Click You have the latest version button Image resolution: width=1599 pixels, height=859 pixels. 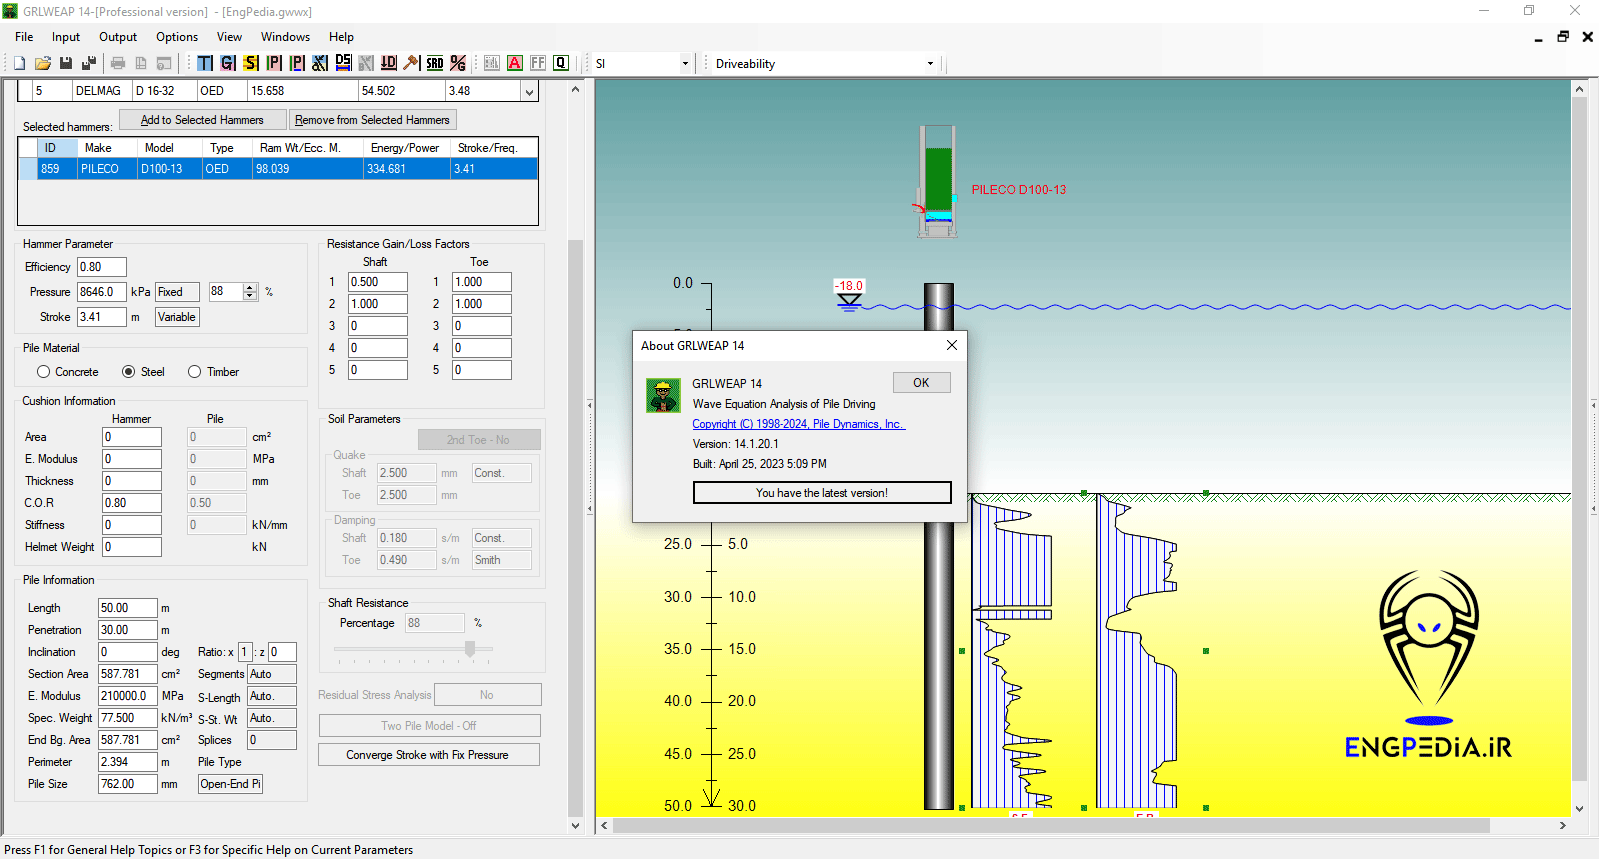coord(821,493)
